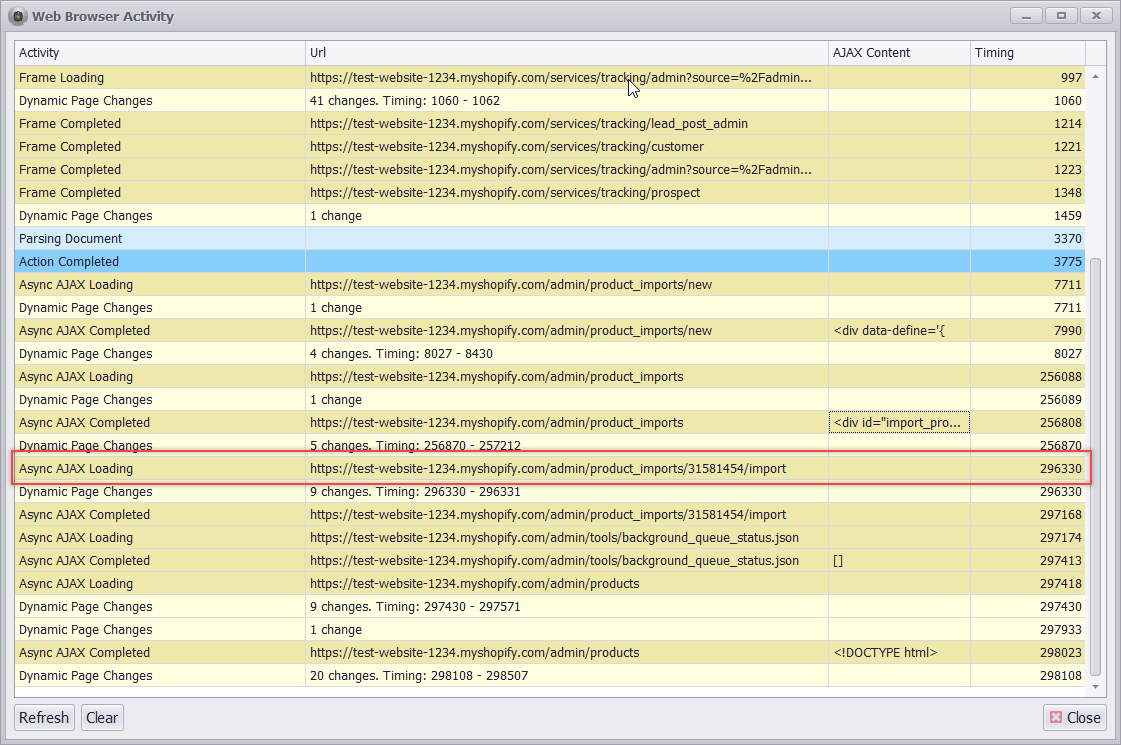The height and width of the screenshot is (745, 1121).
Task: Clear the activity log list
Action: coord(101,717)
